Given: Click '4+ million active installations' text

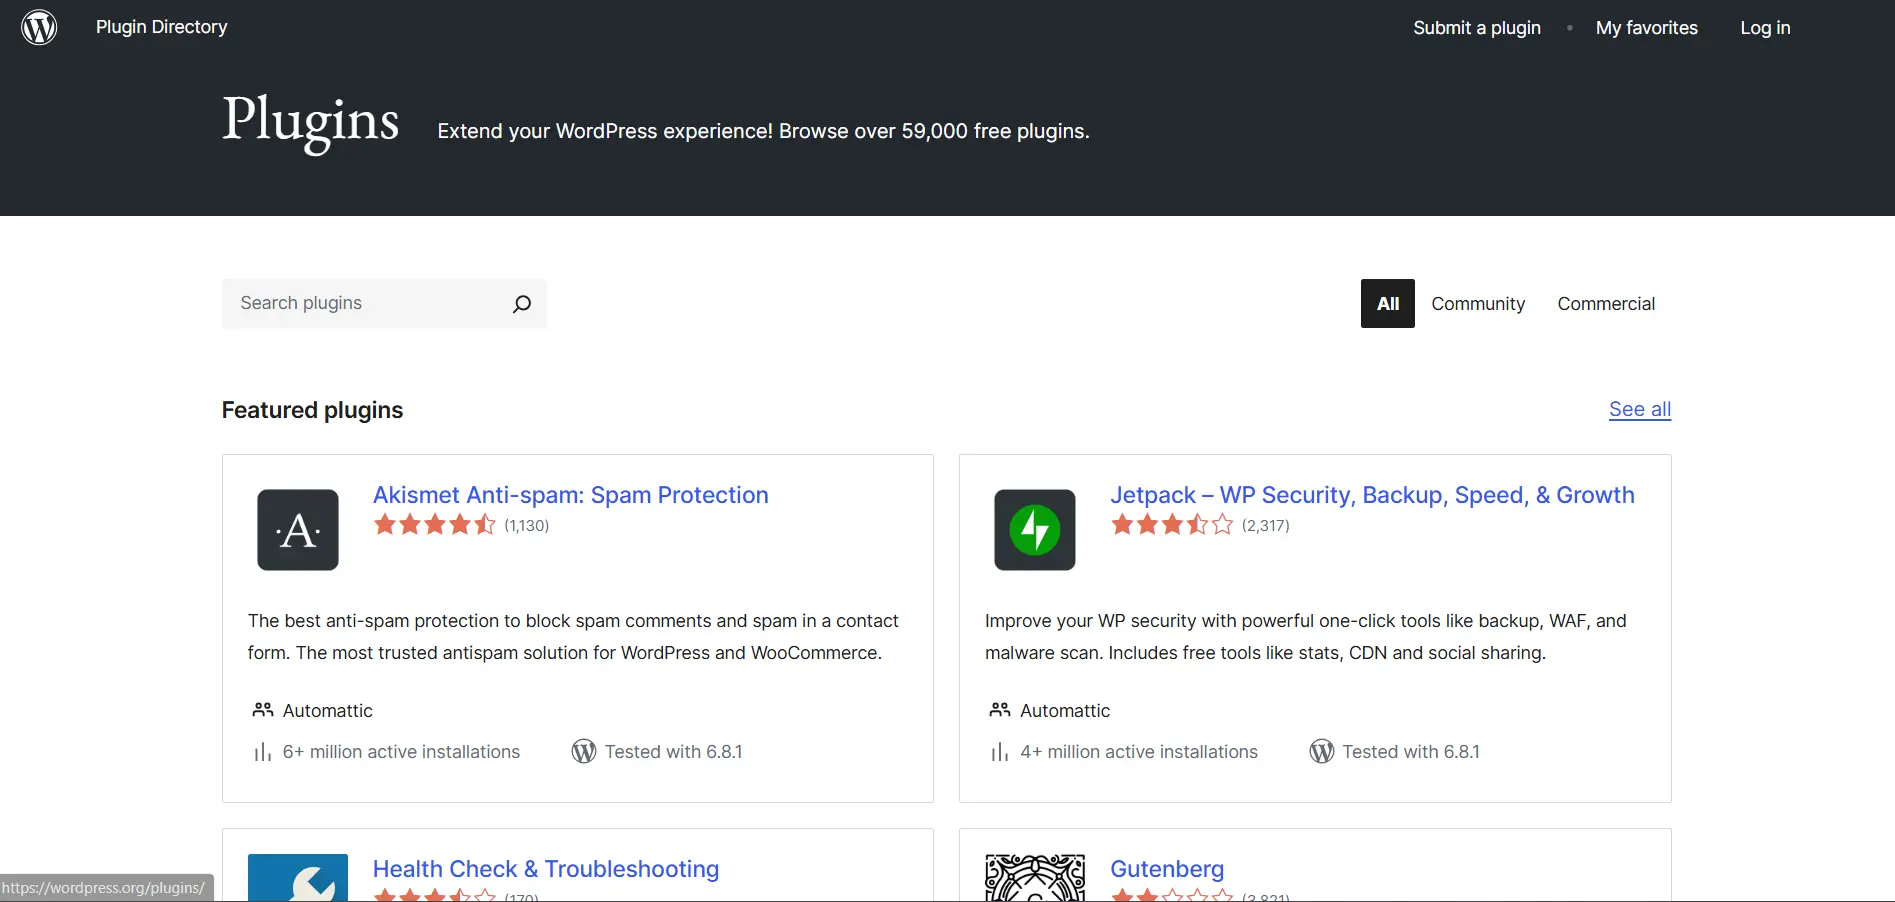Looking at the screenshot, I should [1139, 752].
